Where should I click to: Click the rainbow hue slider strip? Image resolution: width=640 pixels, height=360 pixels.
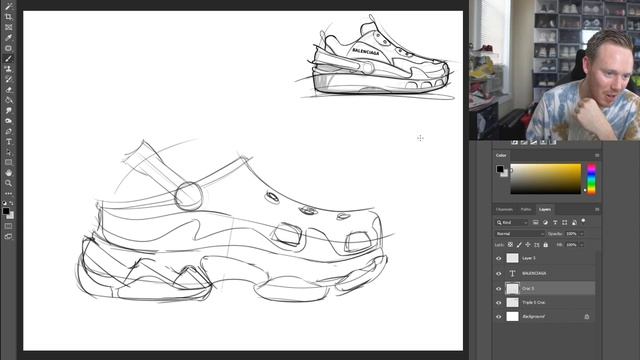(x=591, y=179)
